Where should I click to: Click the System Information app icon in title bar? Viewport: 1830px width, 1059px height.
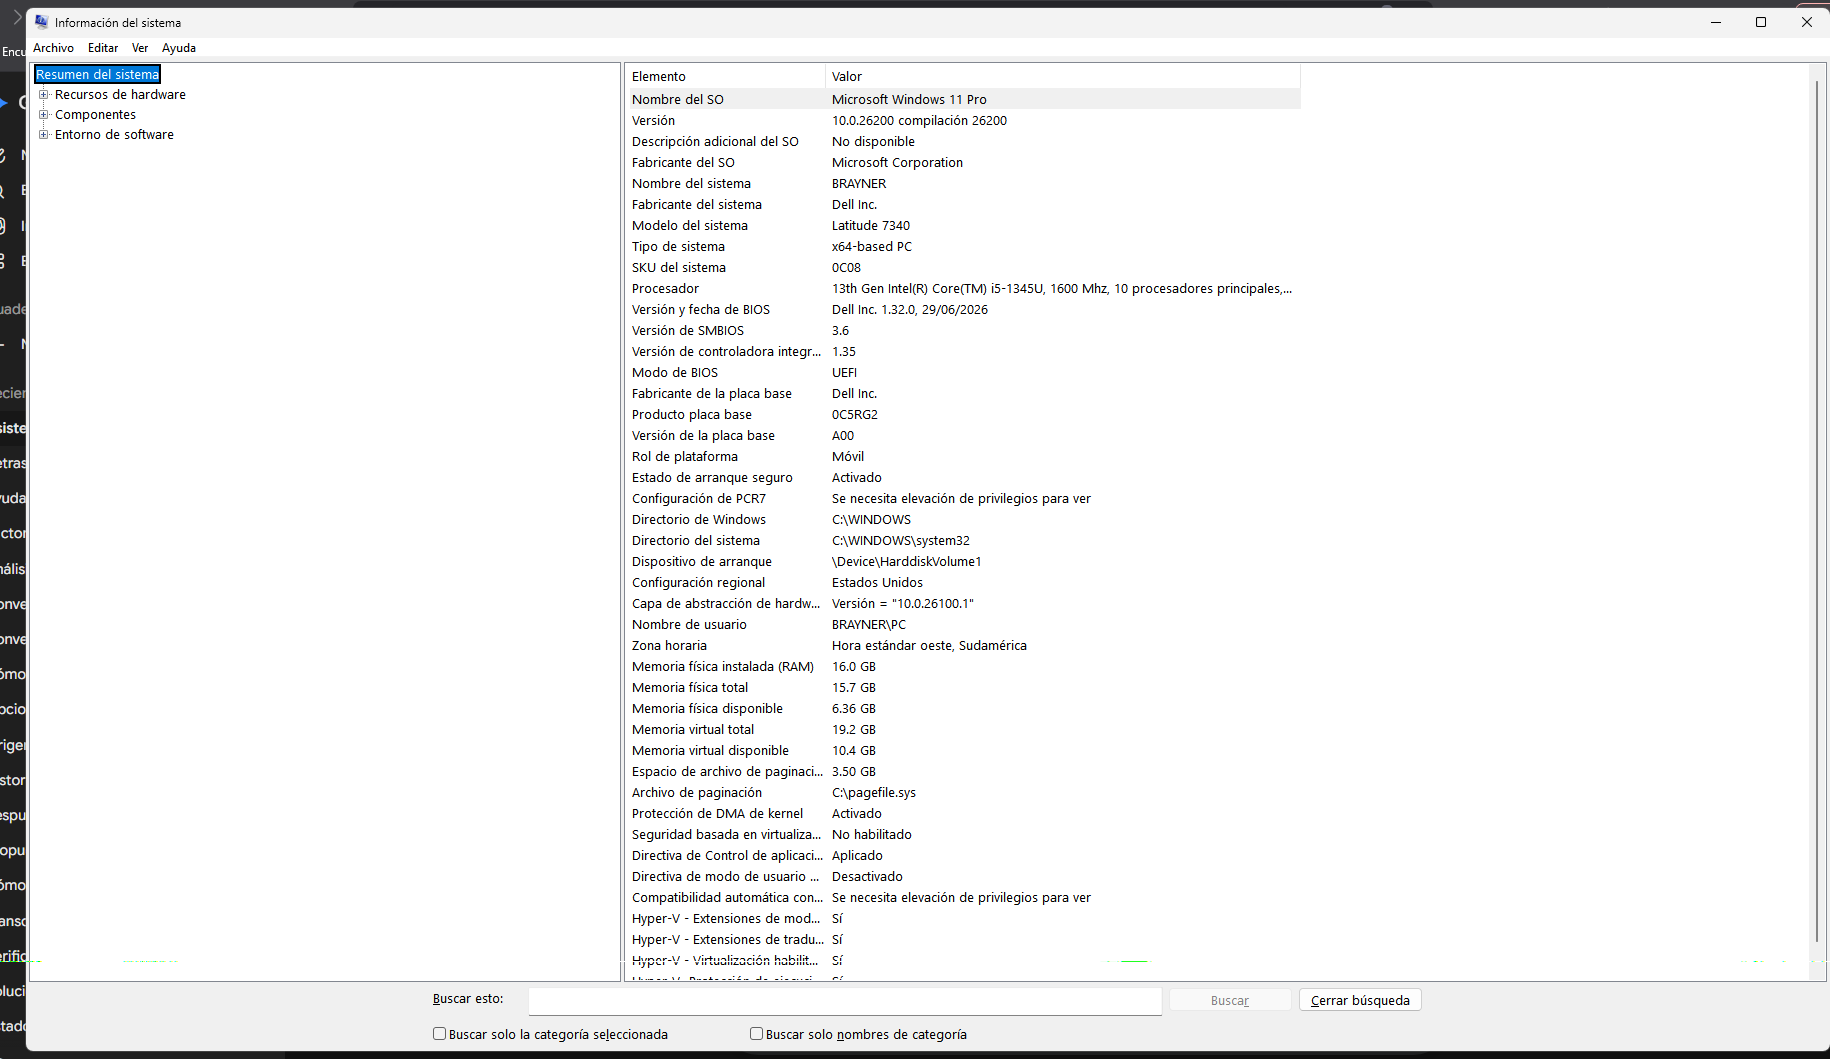point(41,22)
